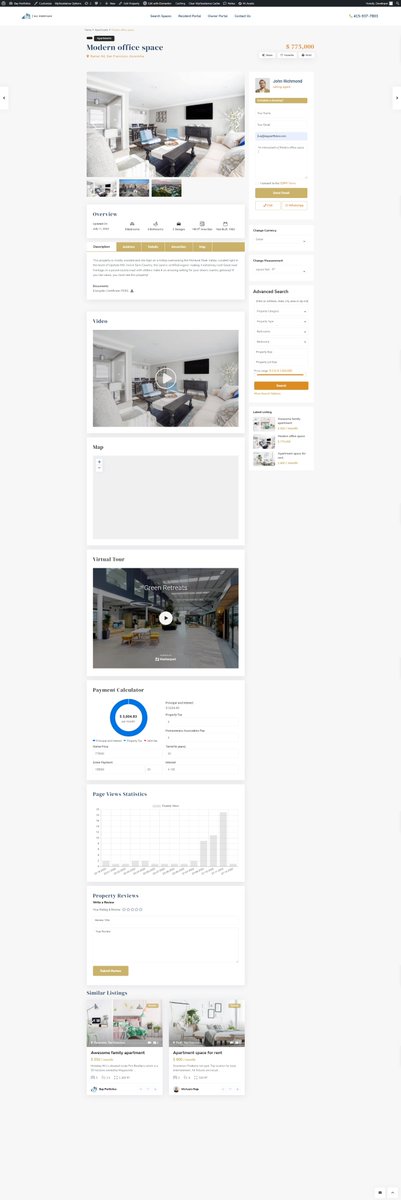The height and width of the screenshot is (1200, 401).
Task: Open Contact Us menu item
Action: (x=242, y=16)
